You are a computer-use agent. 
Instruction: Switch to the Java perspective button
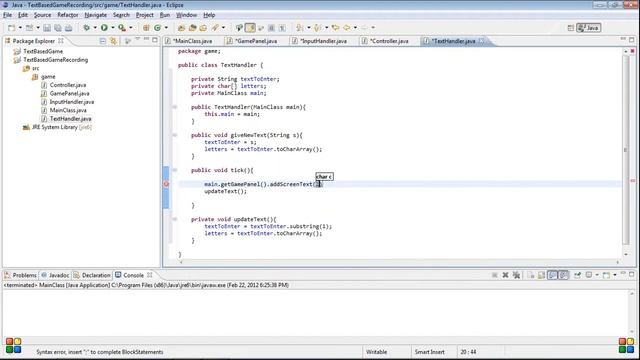click(x=589, y=28)
